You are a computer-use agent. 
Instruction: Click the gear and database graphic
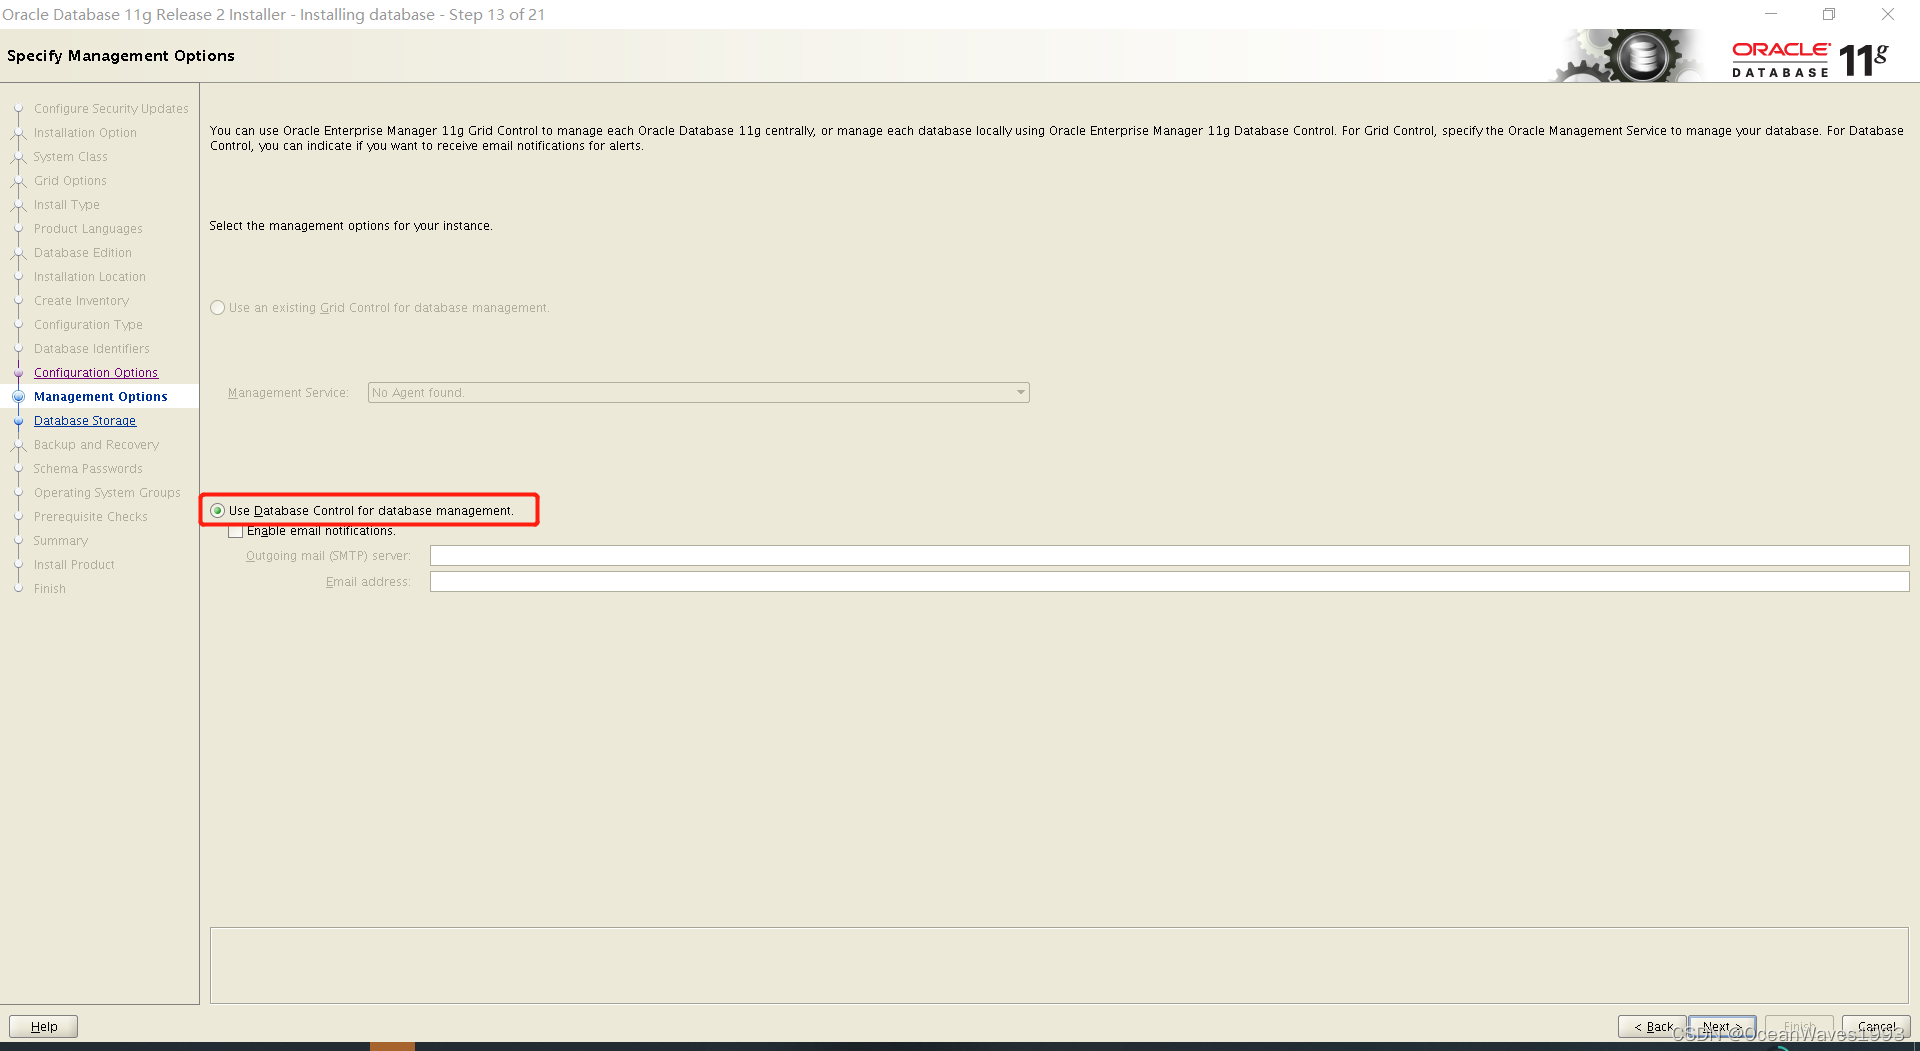point(1628,56)
